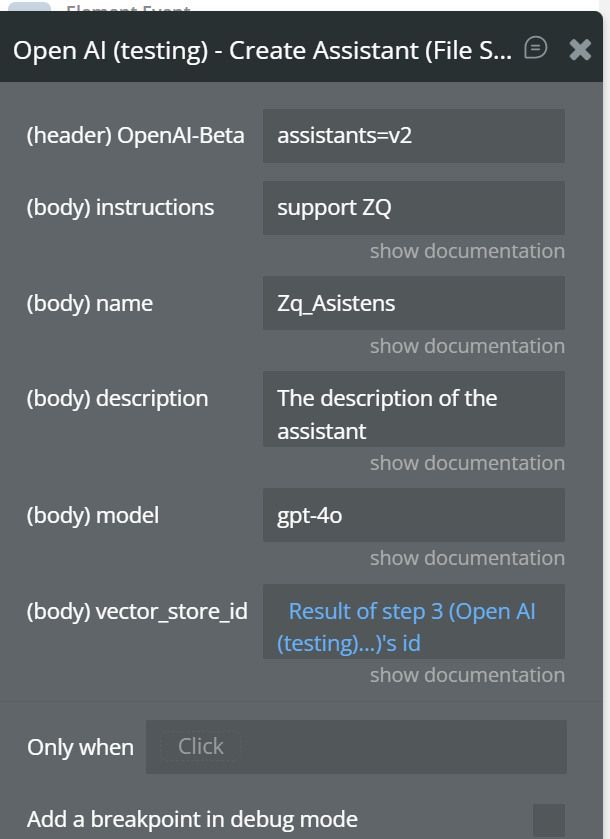The width and height of the screenshot is (610, 839).
Task: Click the Only when condition field
Action: [356, 747]
